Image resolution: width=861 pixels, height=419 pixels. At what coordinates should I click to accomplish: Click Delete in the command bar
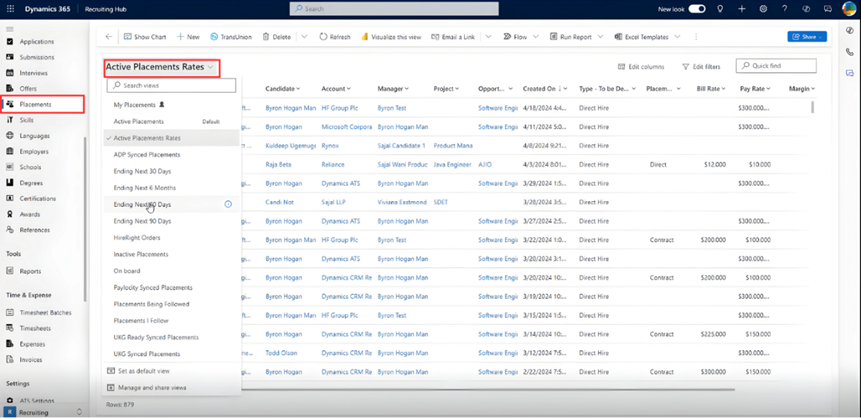point(277,37)
